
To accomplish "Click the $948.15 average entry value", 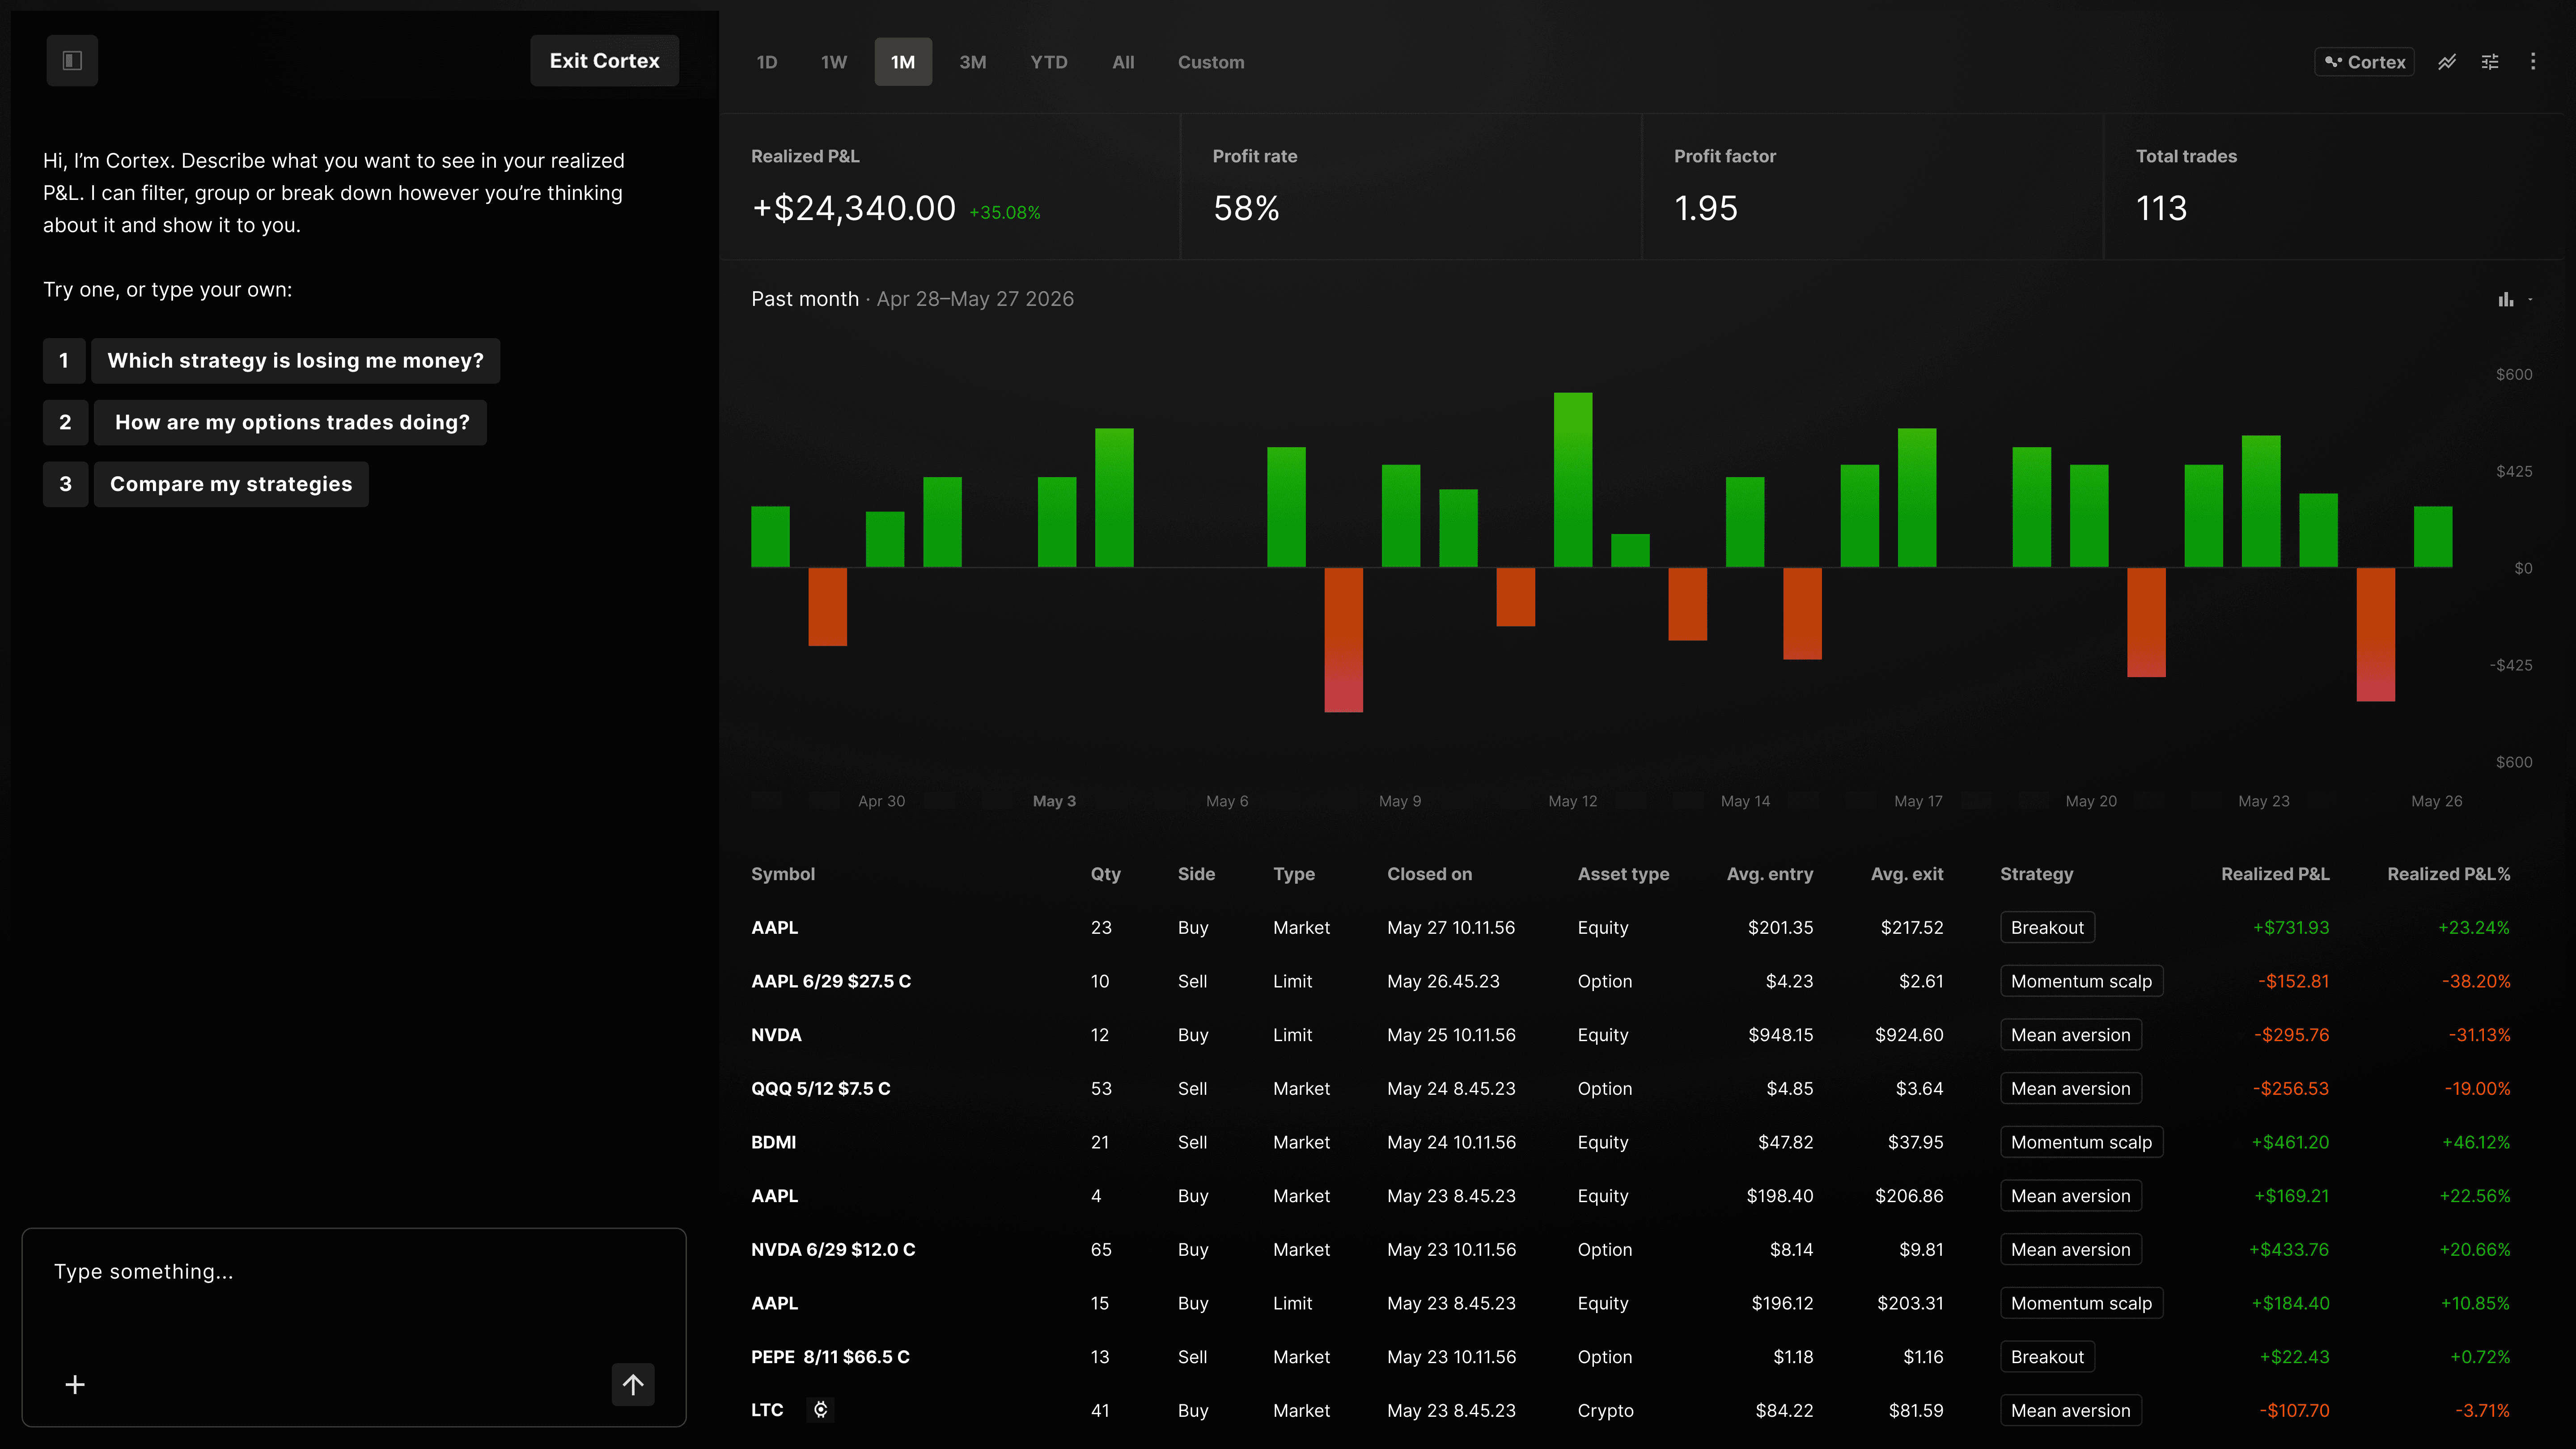I will click(x=1780, y=1035).
